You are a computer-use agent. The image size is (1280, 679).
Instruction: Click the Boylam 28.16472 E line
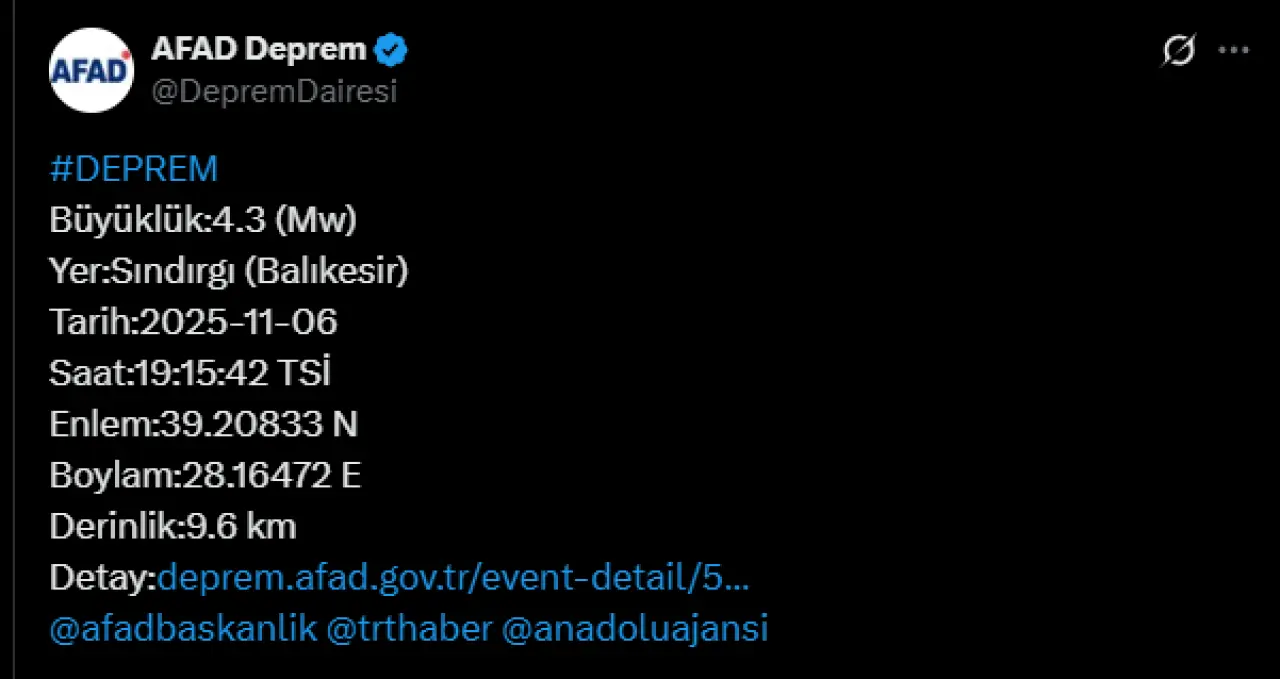point(205,475)
